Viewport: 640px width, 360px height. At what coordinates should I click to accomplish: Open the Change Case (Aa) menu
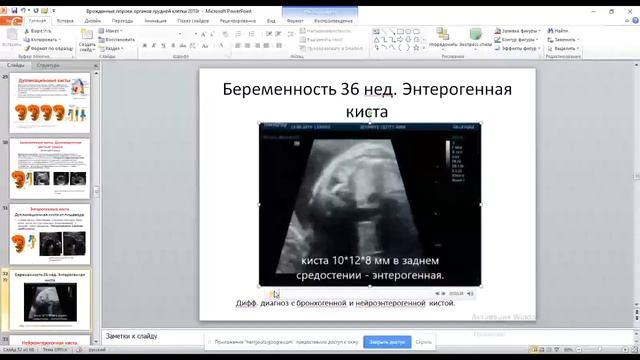tap(205, 46)
